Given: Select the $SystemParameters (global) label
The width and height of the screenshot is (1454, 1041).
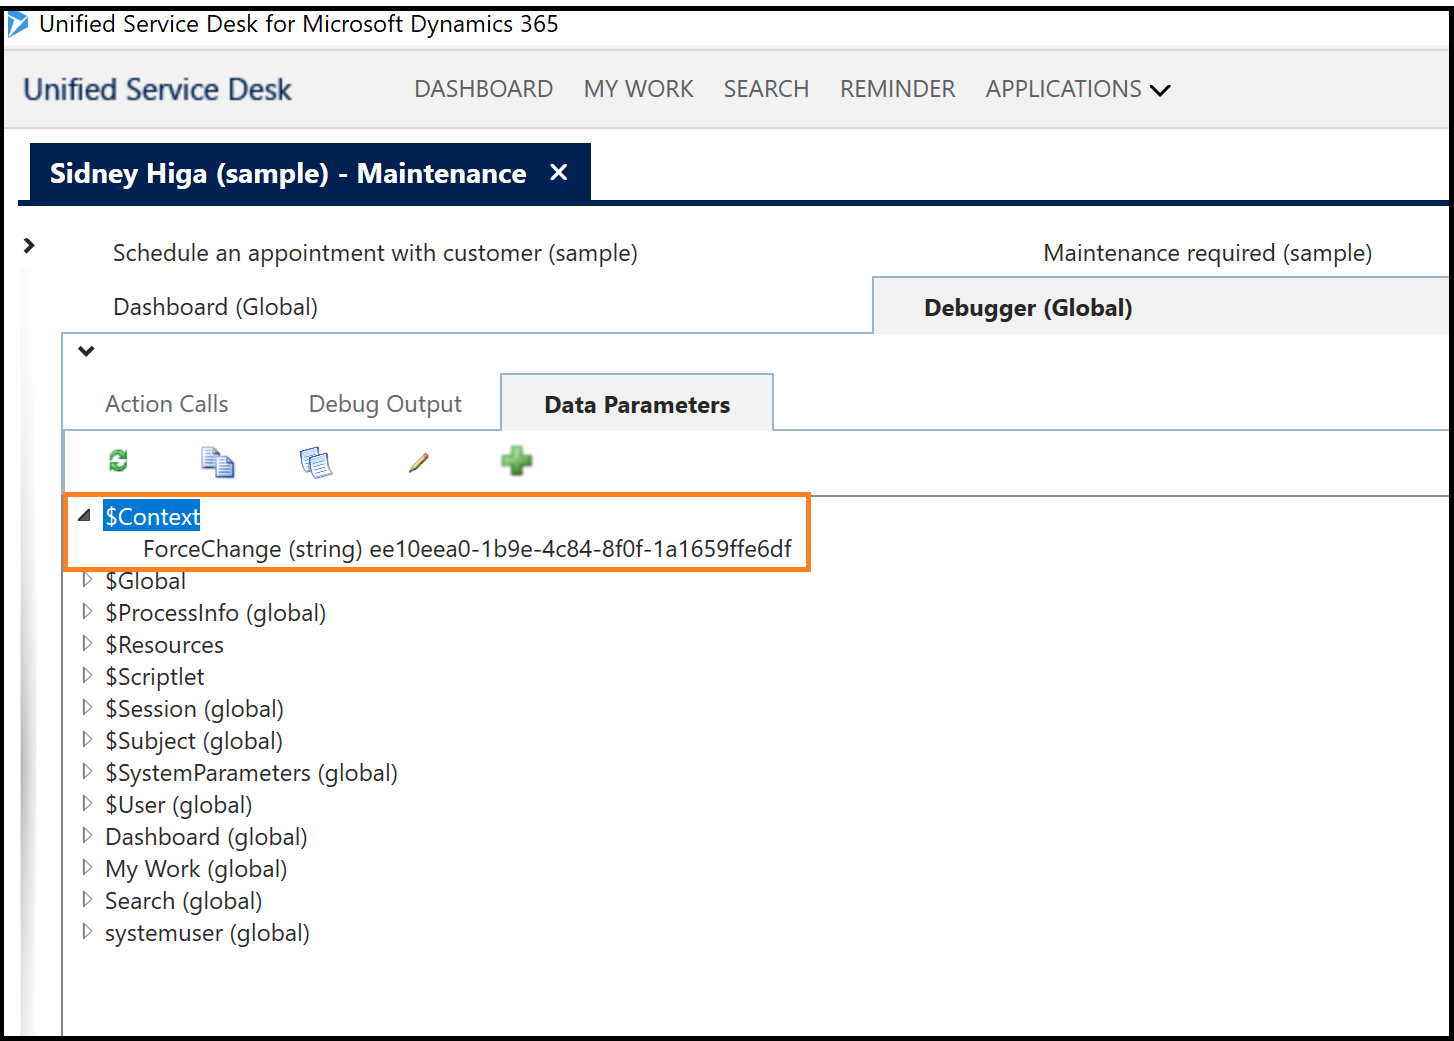Looking at the screenshot, I should (x=252, y=773).
